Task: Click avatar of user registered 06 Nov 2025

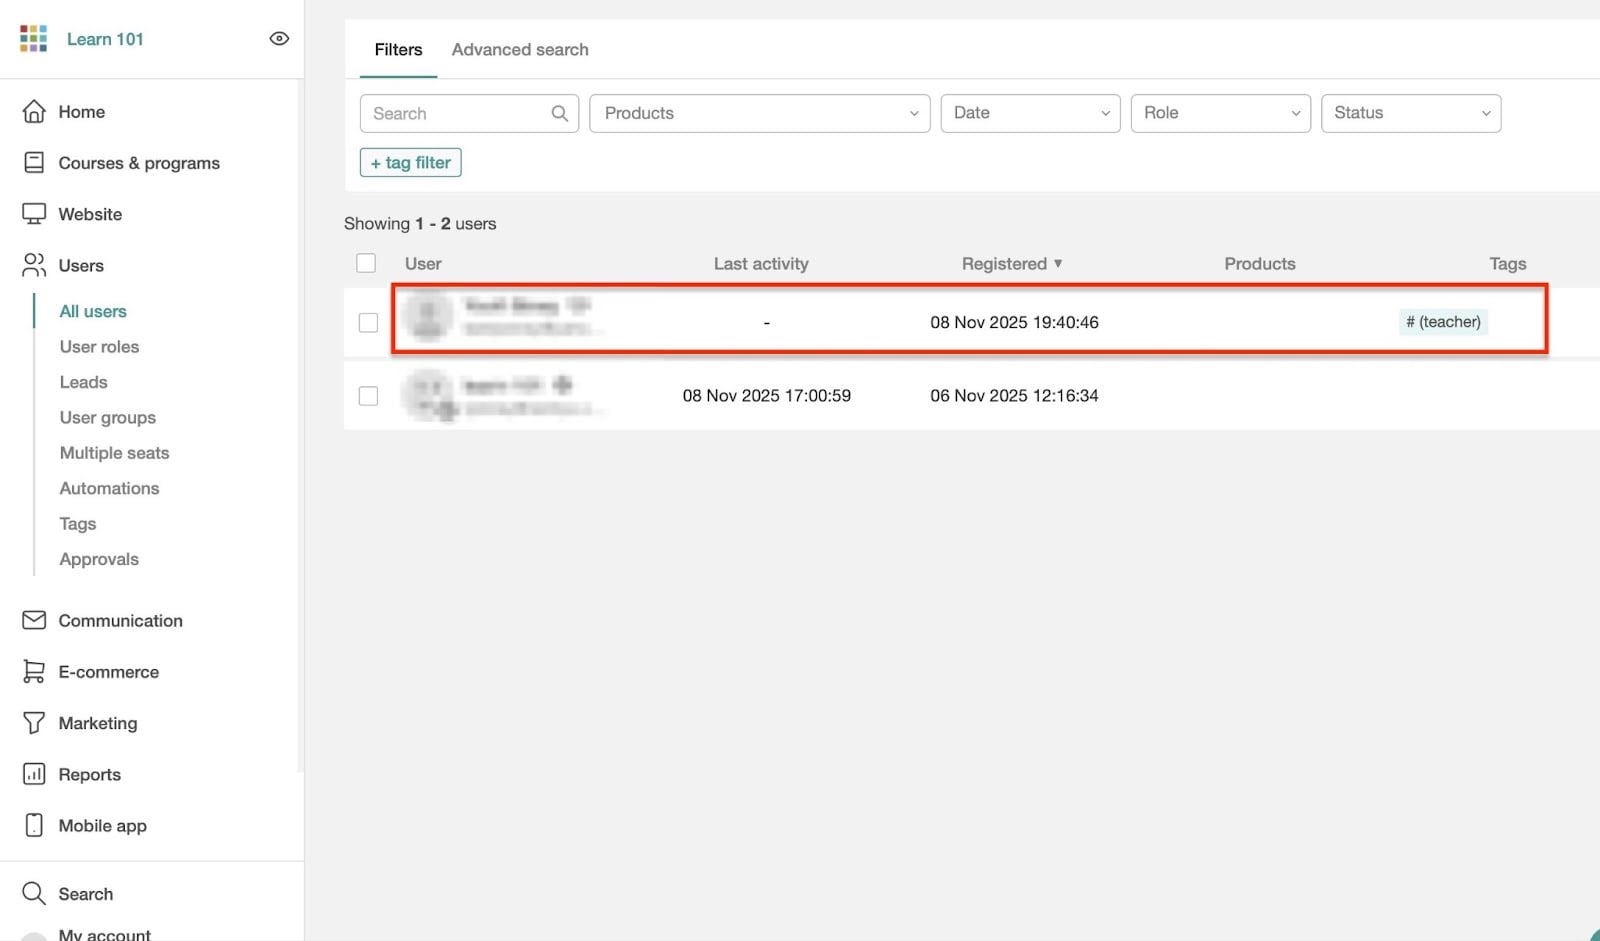Action: [430, 394]
